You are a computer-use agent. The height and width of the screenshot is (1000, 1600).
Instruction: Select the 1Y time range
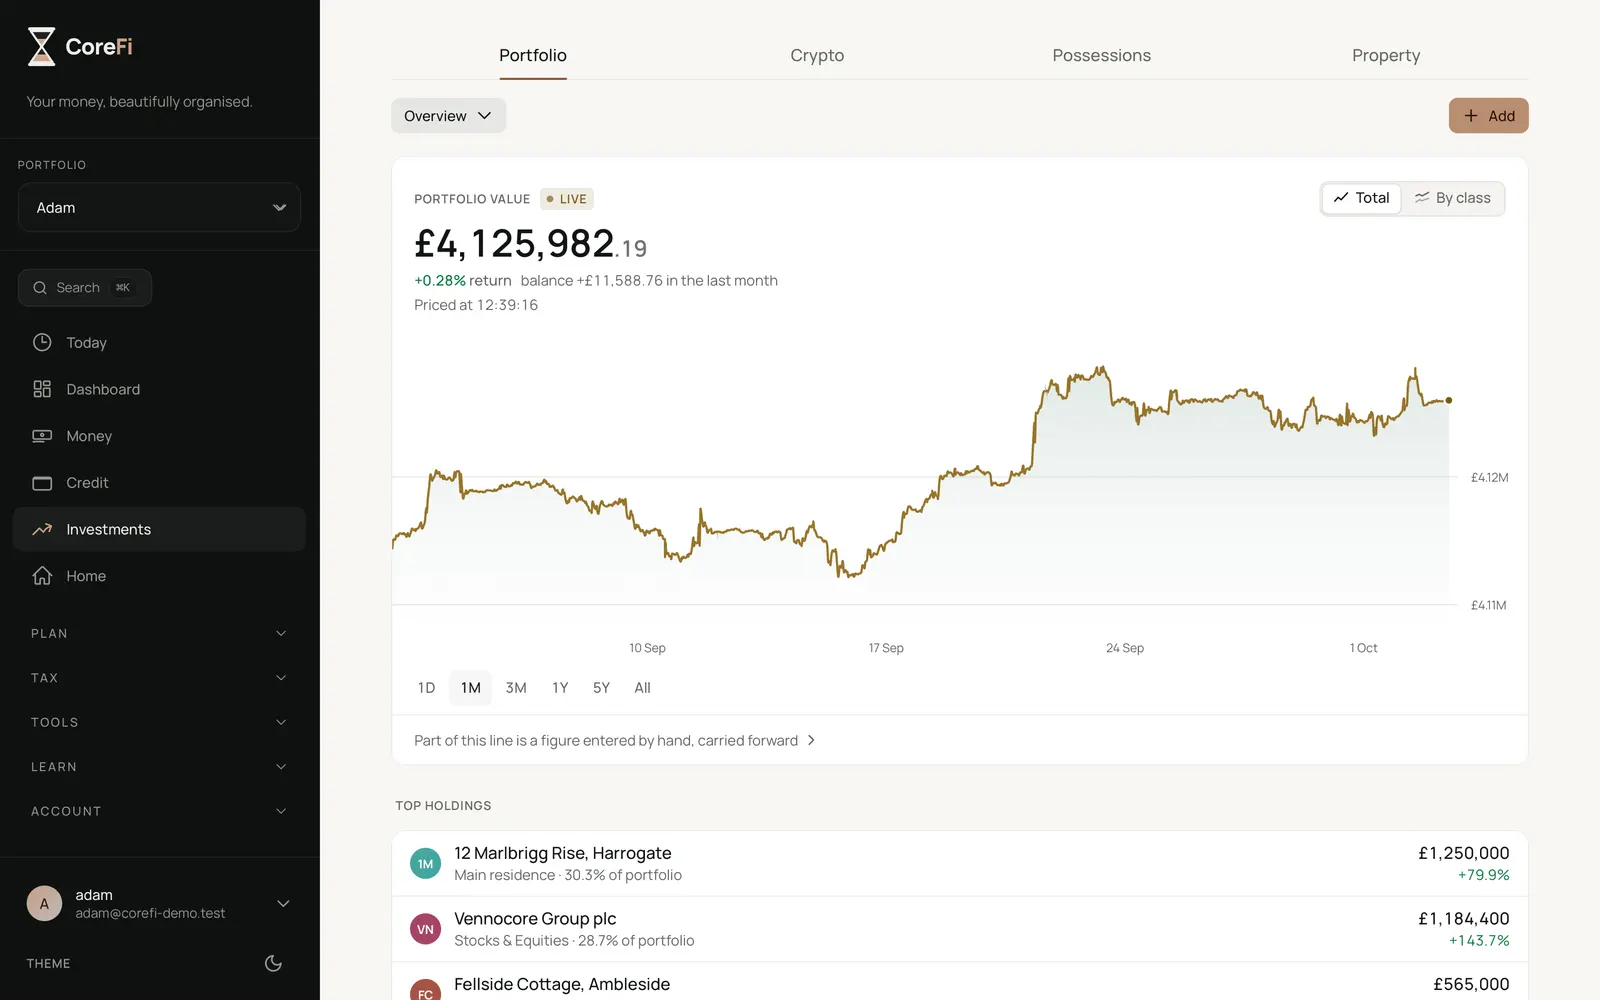(x=560, y=688)
